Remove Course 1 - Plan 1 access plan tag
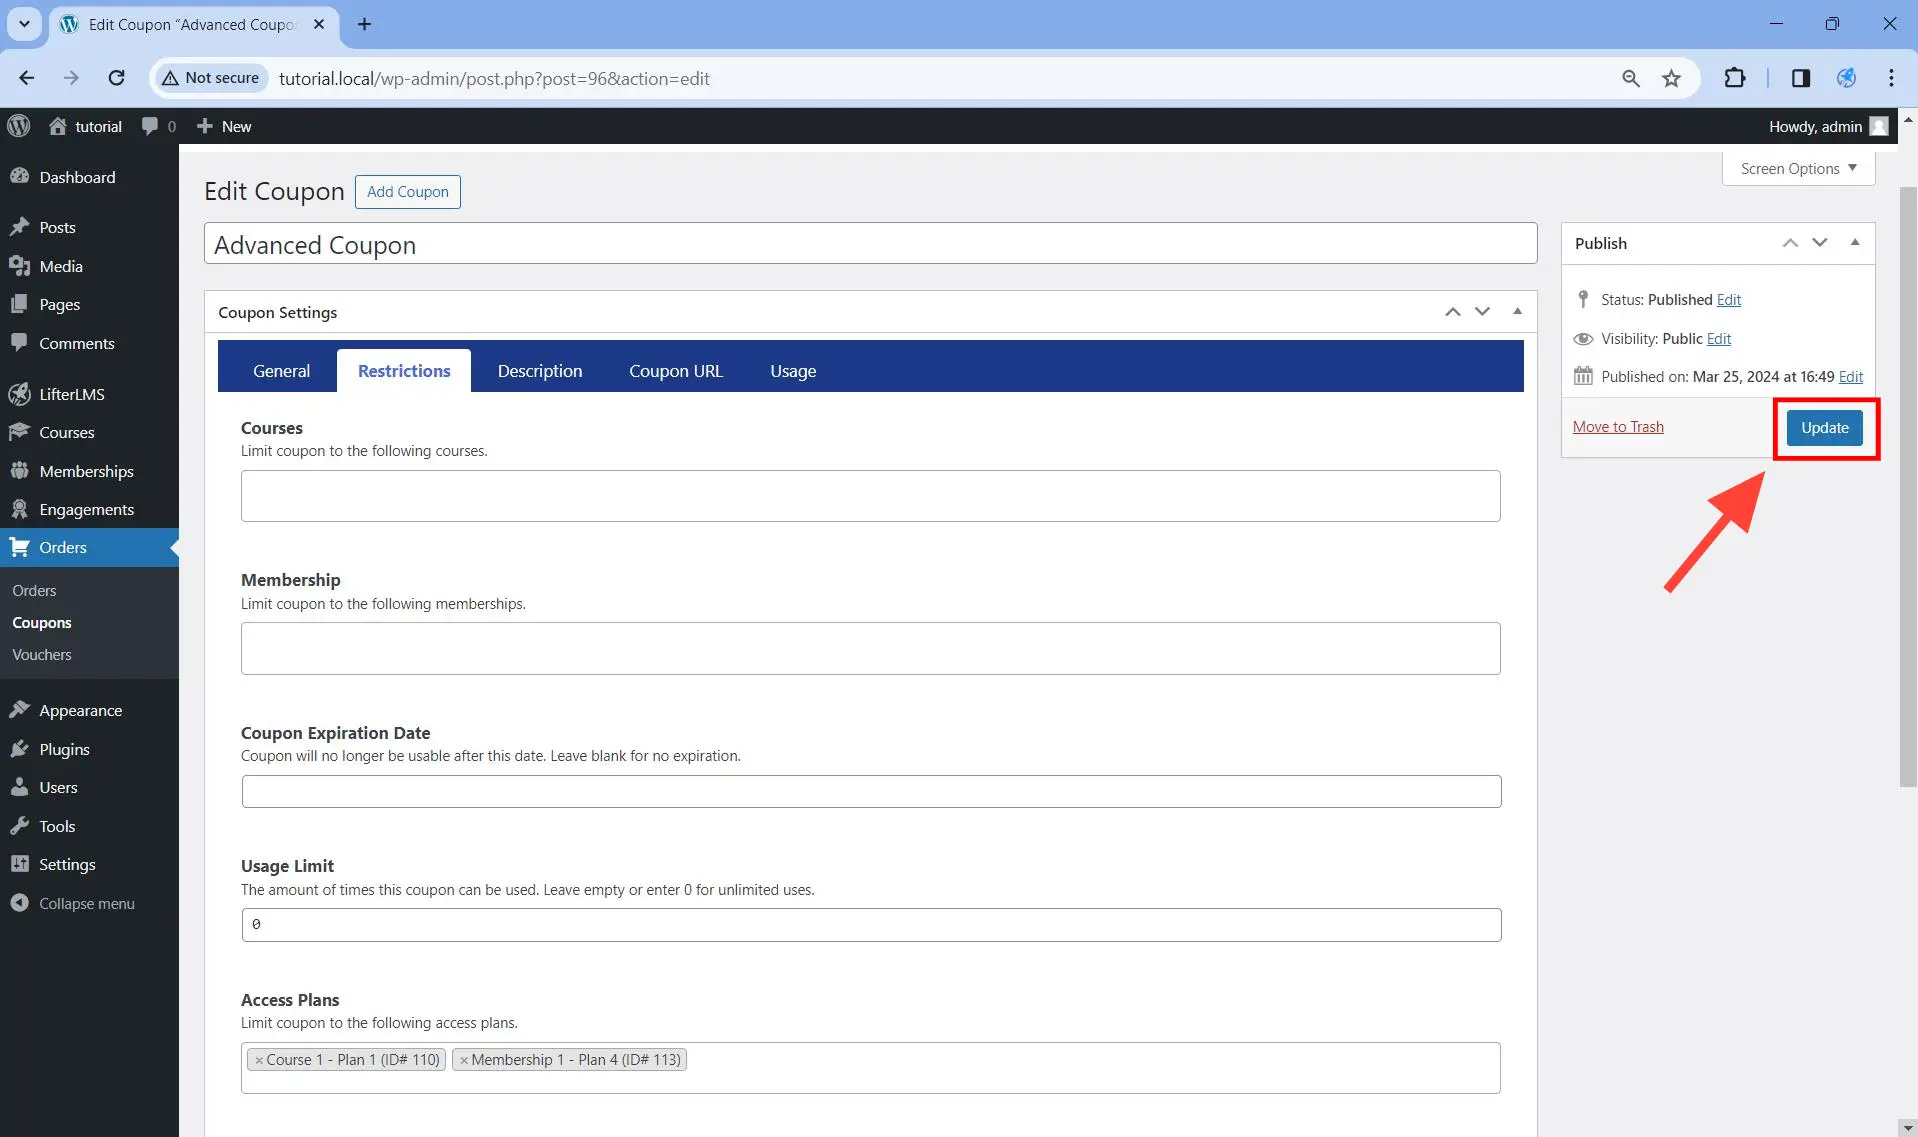 click(259, 1060)
